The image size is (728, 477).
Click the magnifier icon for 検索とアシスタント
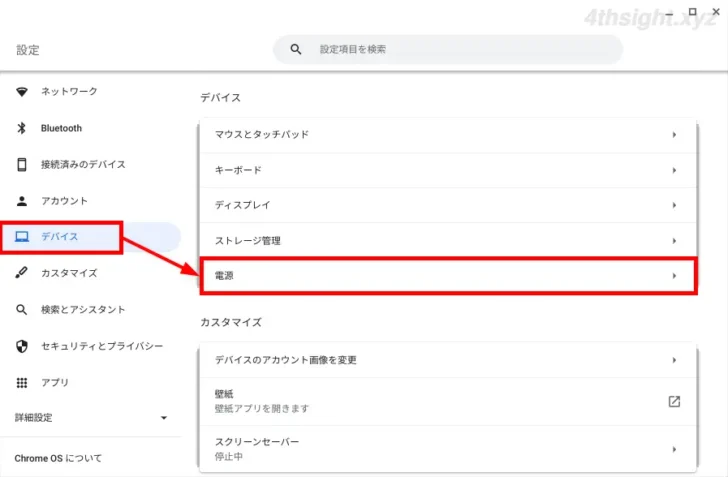tap(21, 309)
